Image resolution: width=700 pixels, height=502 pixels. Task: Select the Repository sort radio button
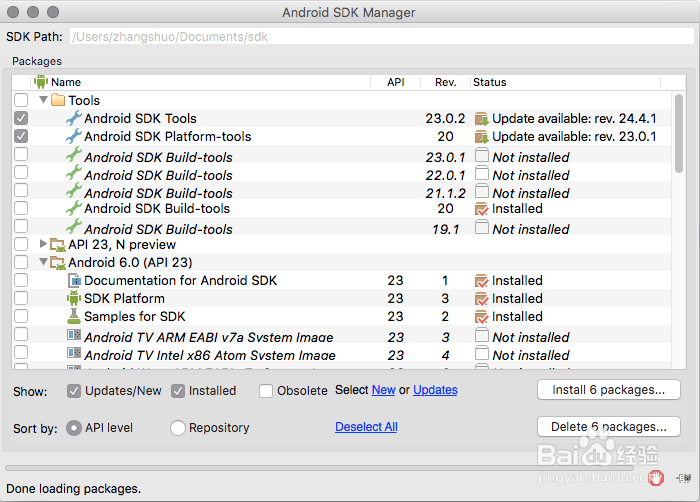point(178,428)
